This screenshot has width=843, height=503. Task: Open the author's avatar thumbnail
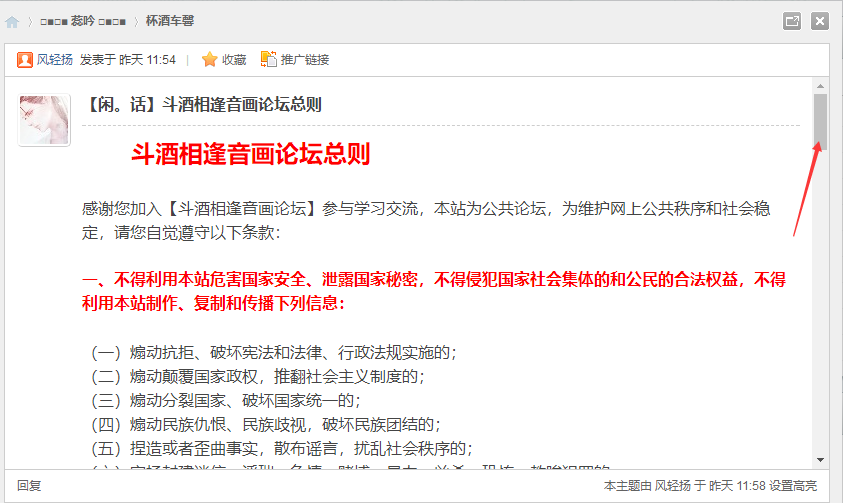coord(44,120)
